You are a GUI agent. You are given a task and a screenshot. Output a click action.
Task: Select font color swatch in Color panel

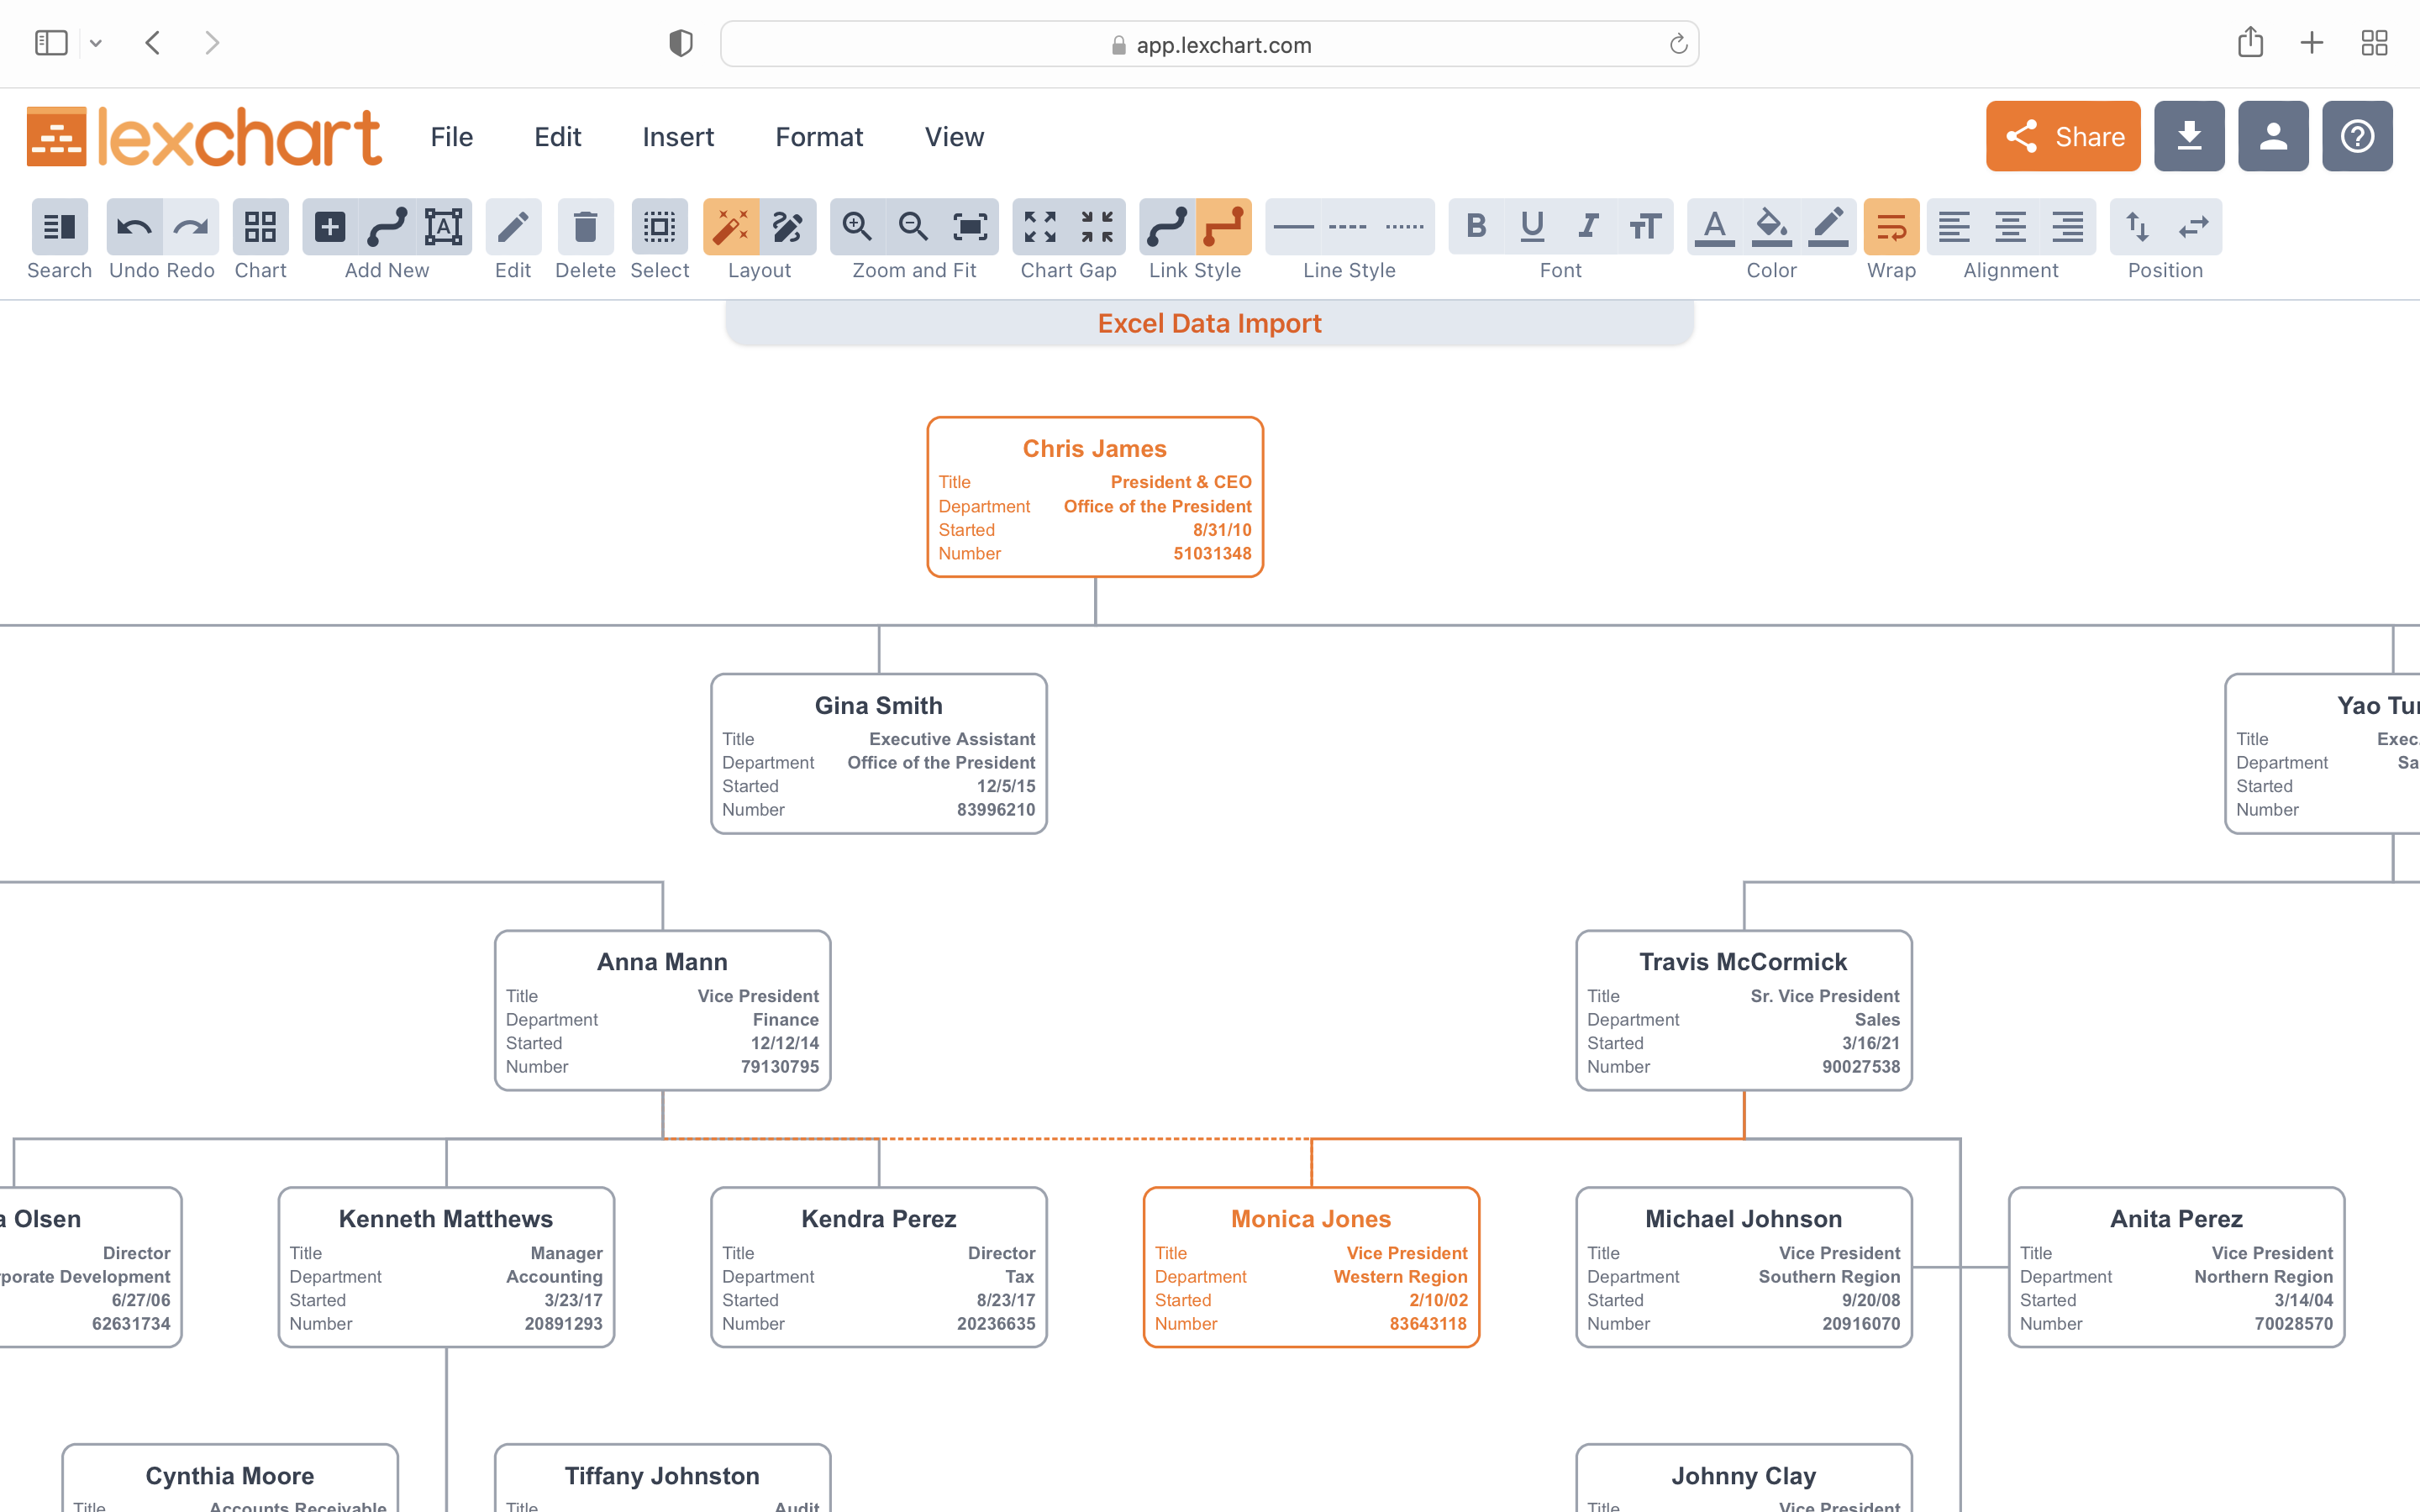pyautogui.click(x=1716, y=227)
